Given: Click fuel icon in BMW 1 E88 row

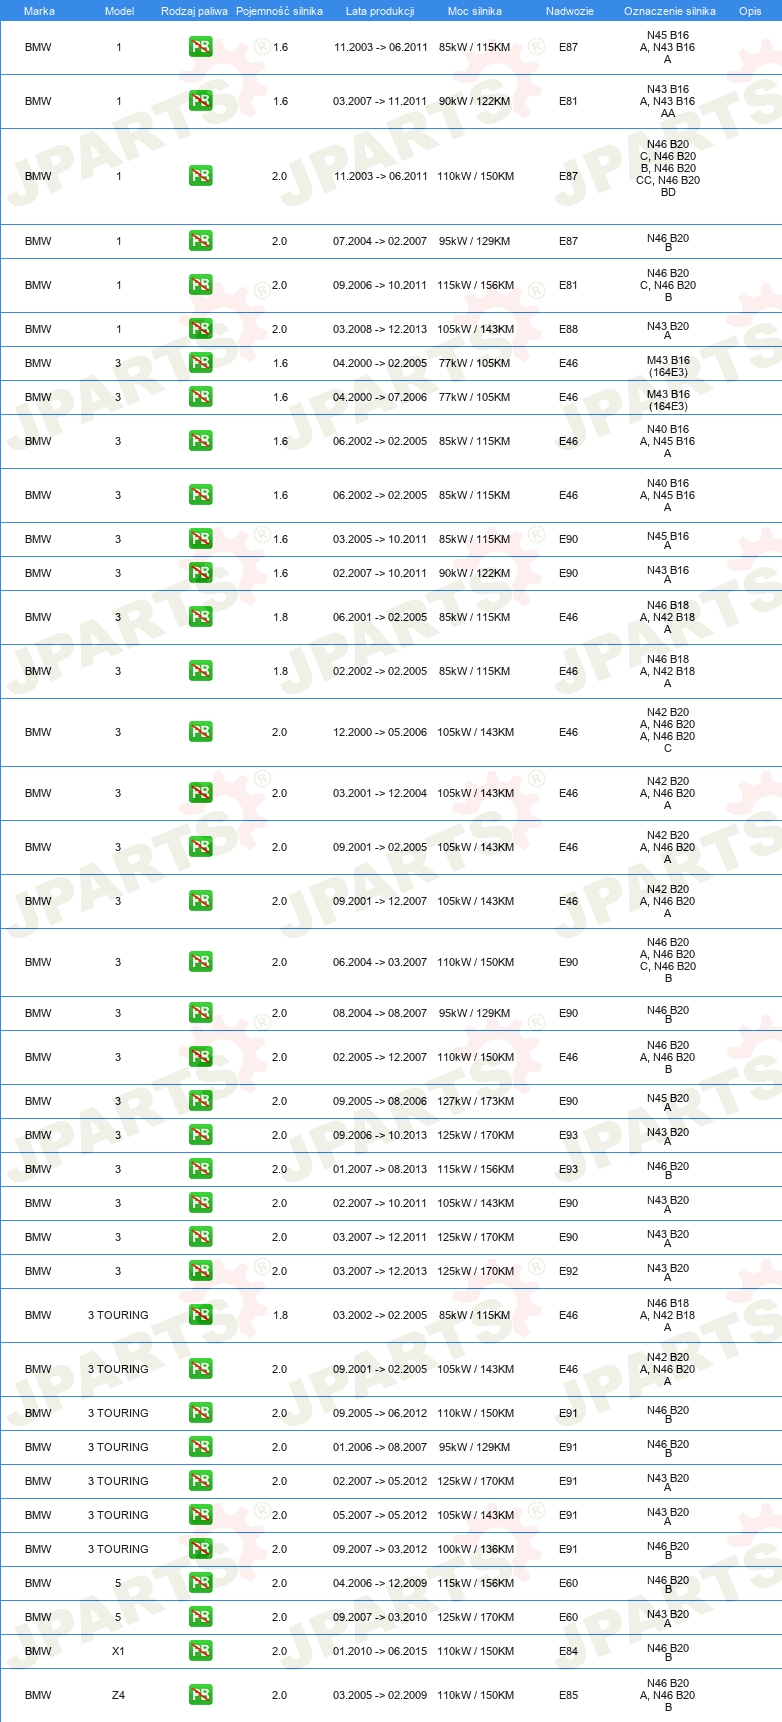Looking at the screenshot, I should pyautogui.click(x=200, y=329).
